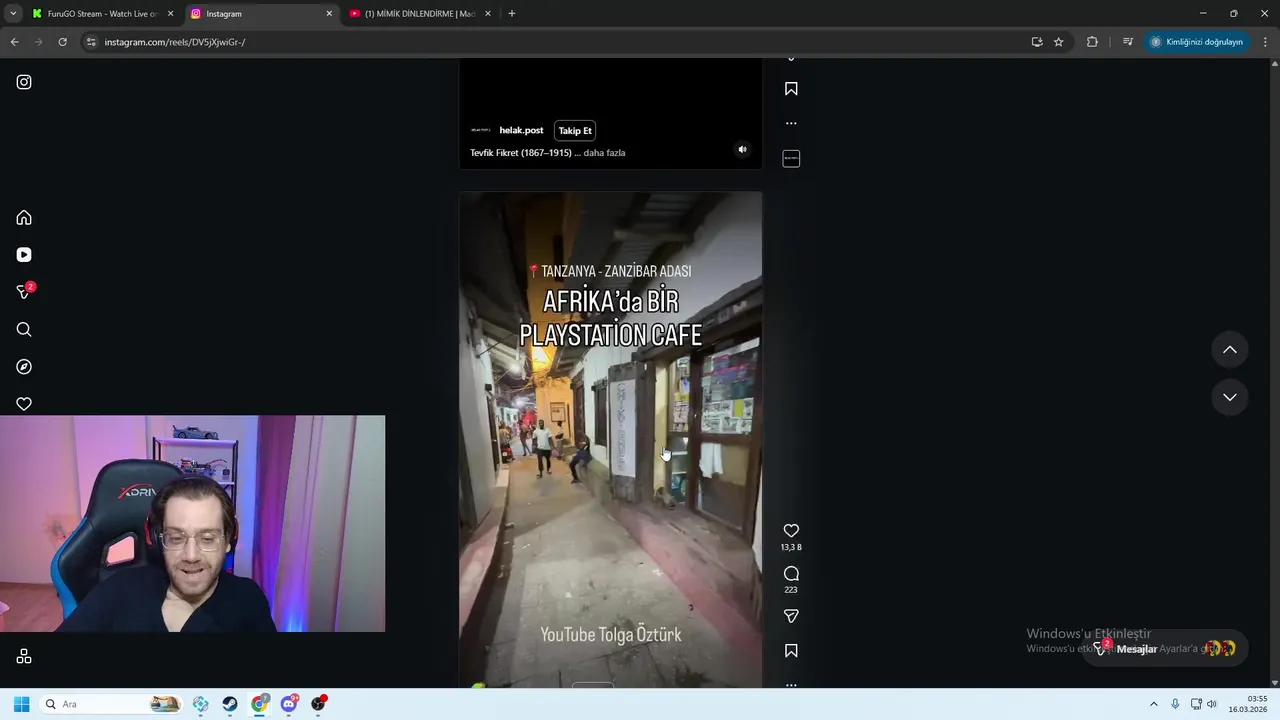
Task: Open Chrome extensions puzzle icon
Action: 1092,42
